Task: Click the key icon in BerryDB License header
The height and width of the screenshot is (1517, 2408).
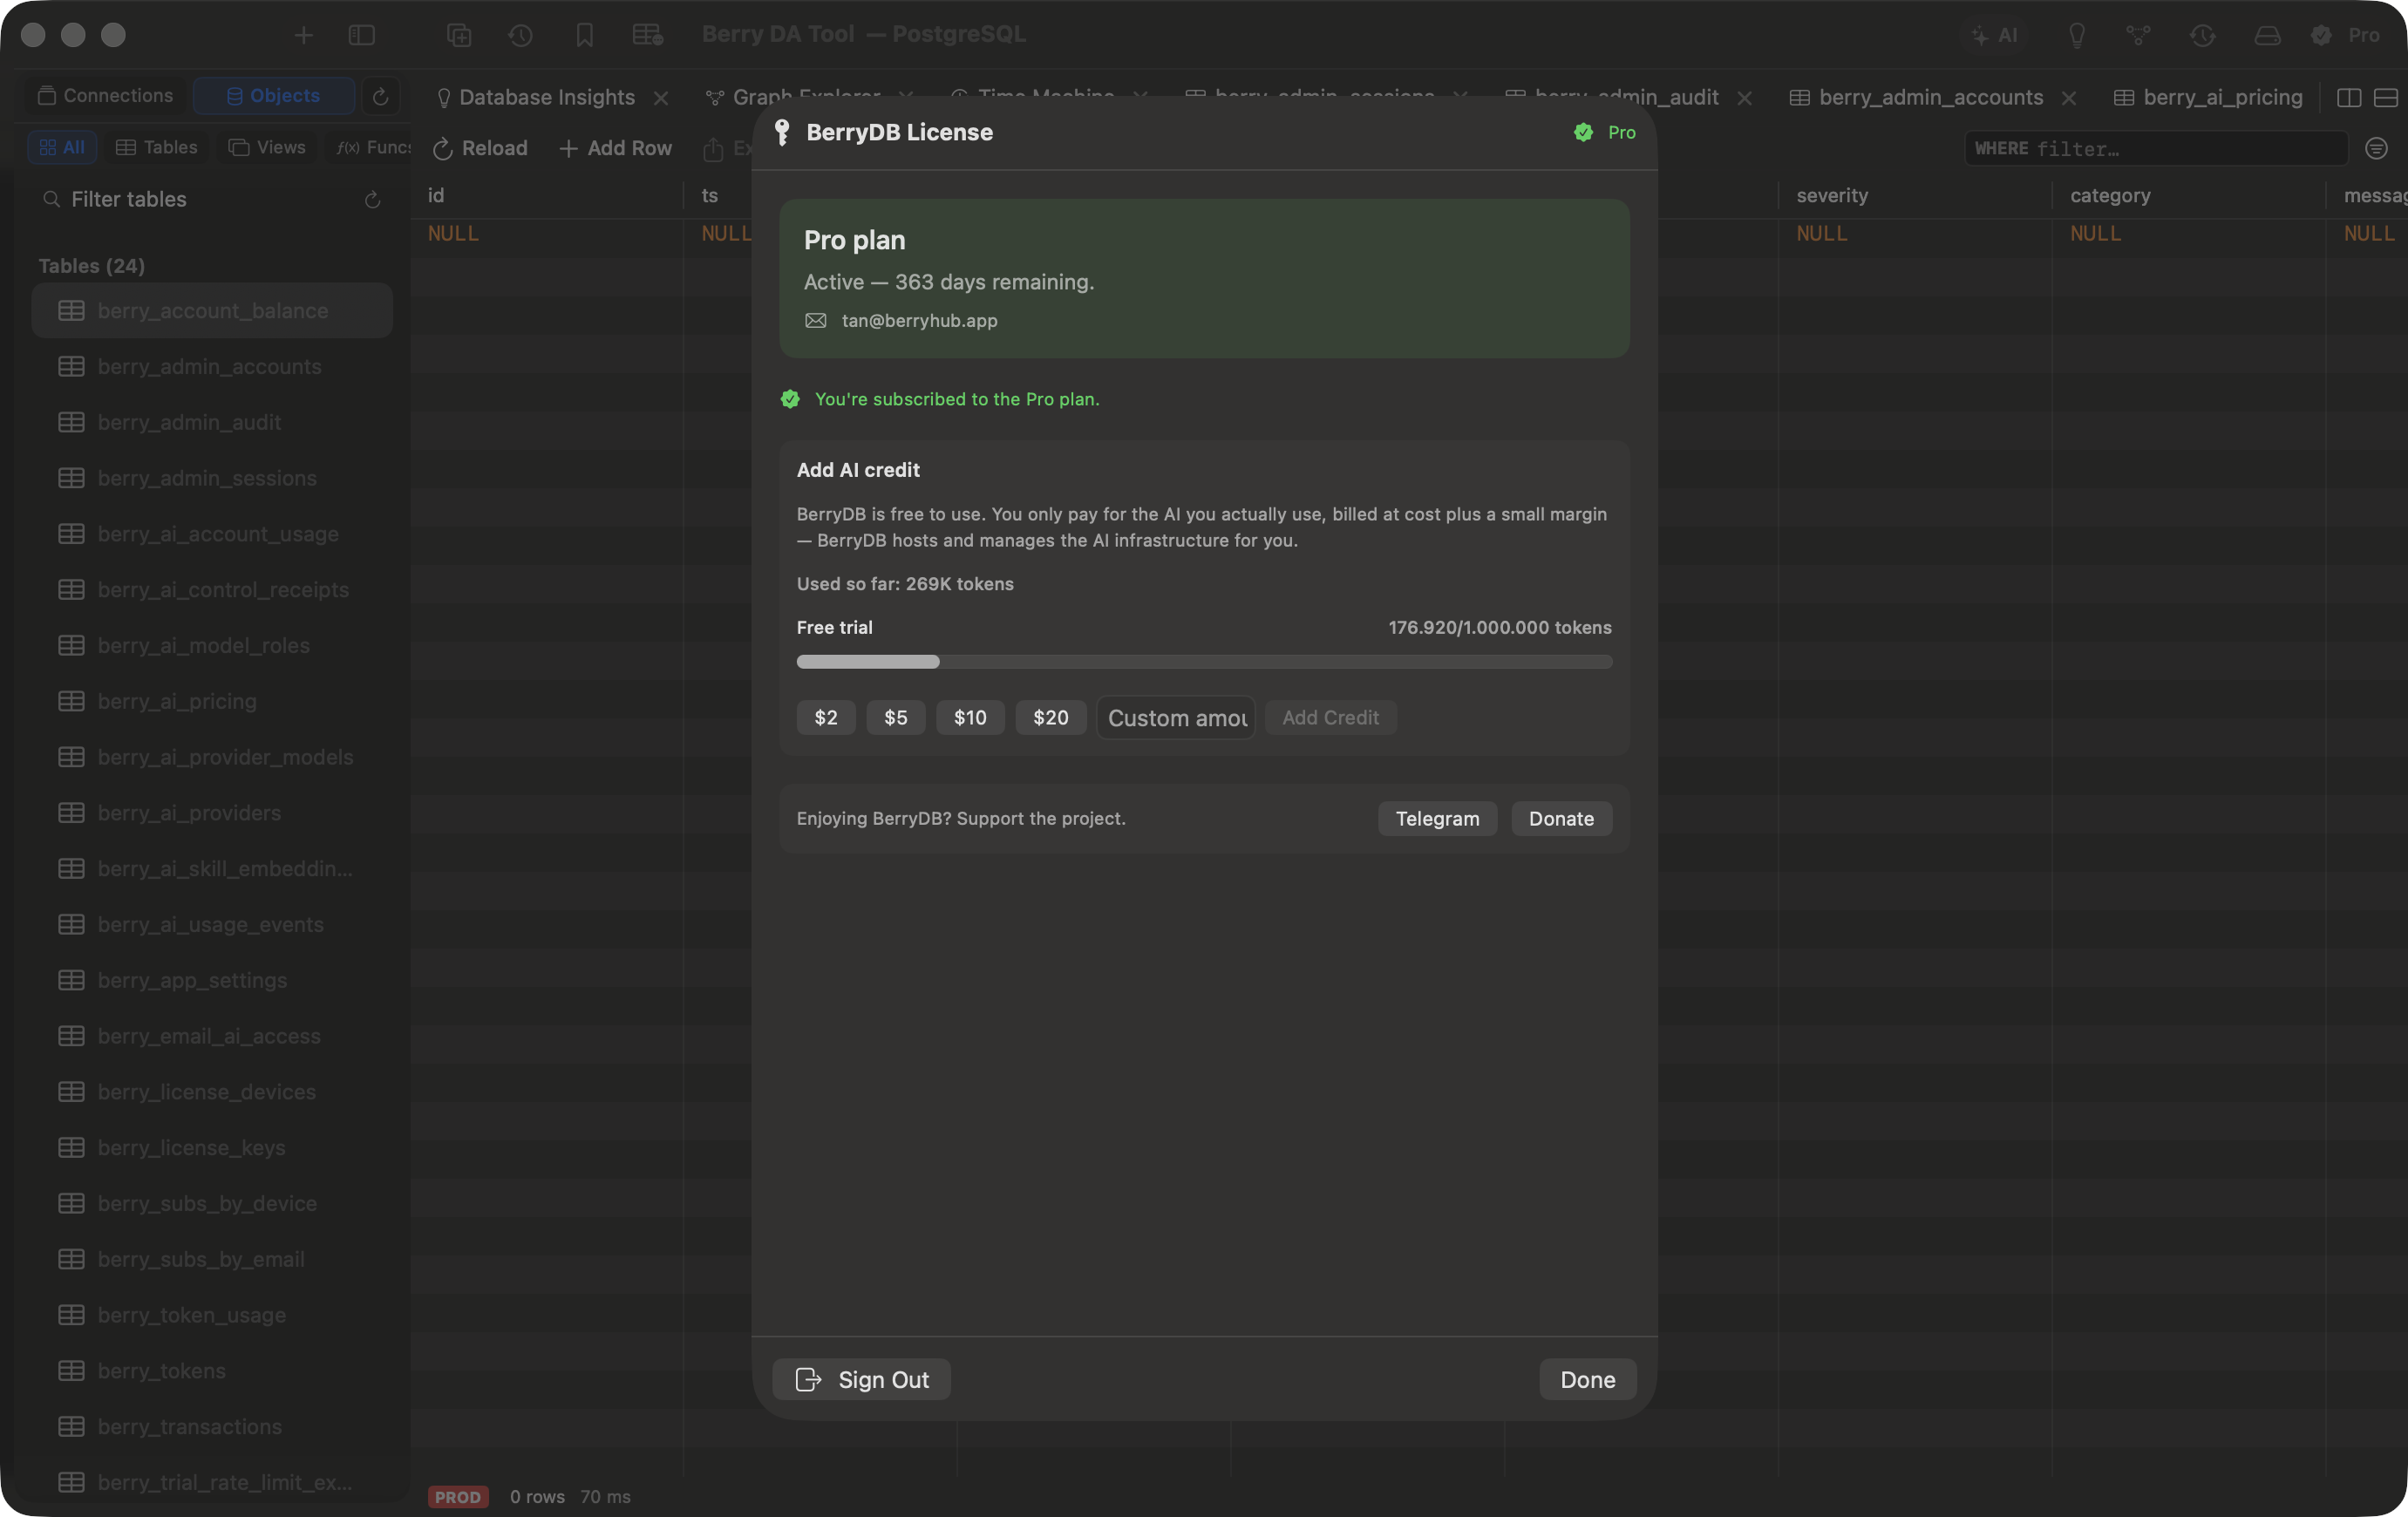Action: [782, 132]
